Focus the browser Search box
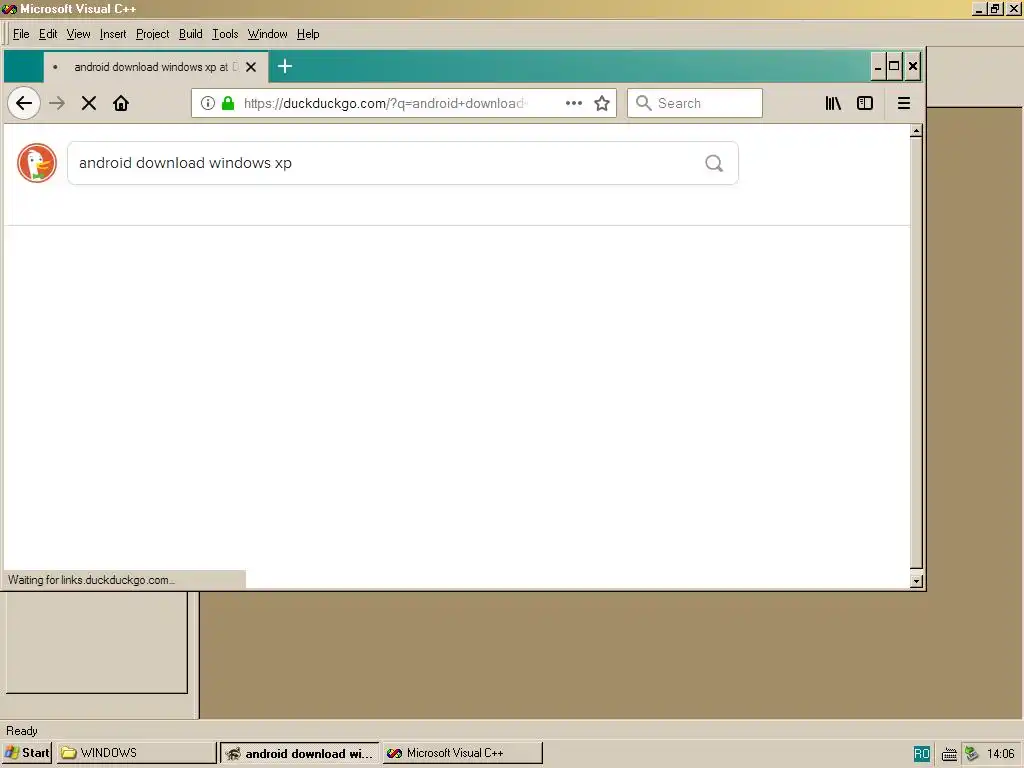This screenshot has height=768, width=1024. 695,103
